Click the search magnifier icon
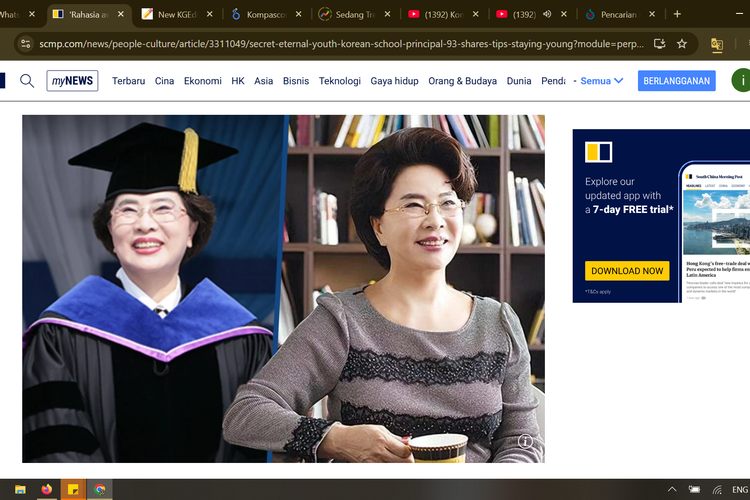The width and height of the screenshot is (750, 500). 27,81
